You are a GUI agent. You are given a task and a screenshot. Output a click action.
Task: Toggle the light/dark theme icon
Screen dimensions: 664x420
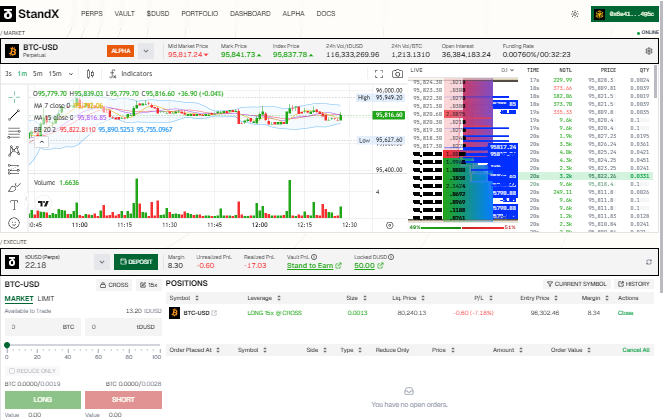(x=575, y=14)
